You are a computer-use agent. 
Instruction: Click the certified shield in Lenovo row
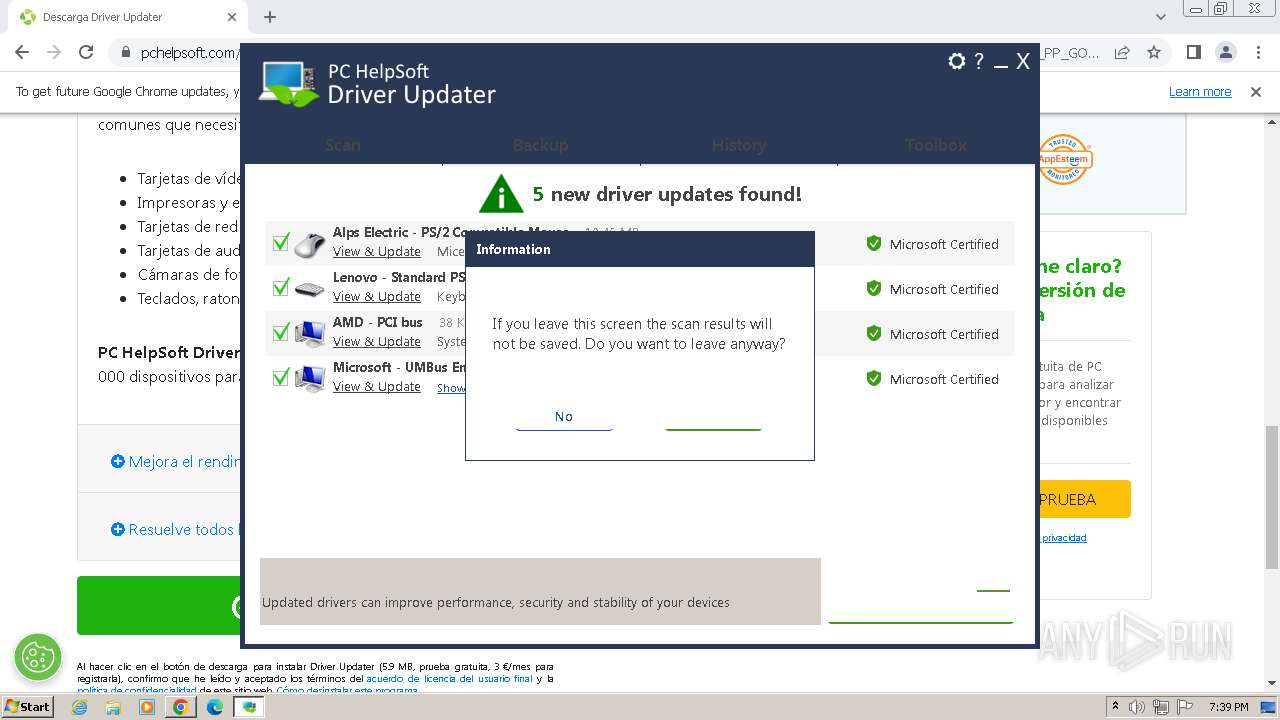874,288
